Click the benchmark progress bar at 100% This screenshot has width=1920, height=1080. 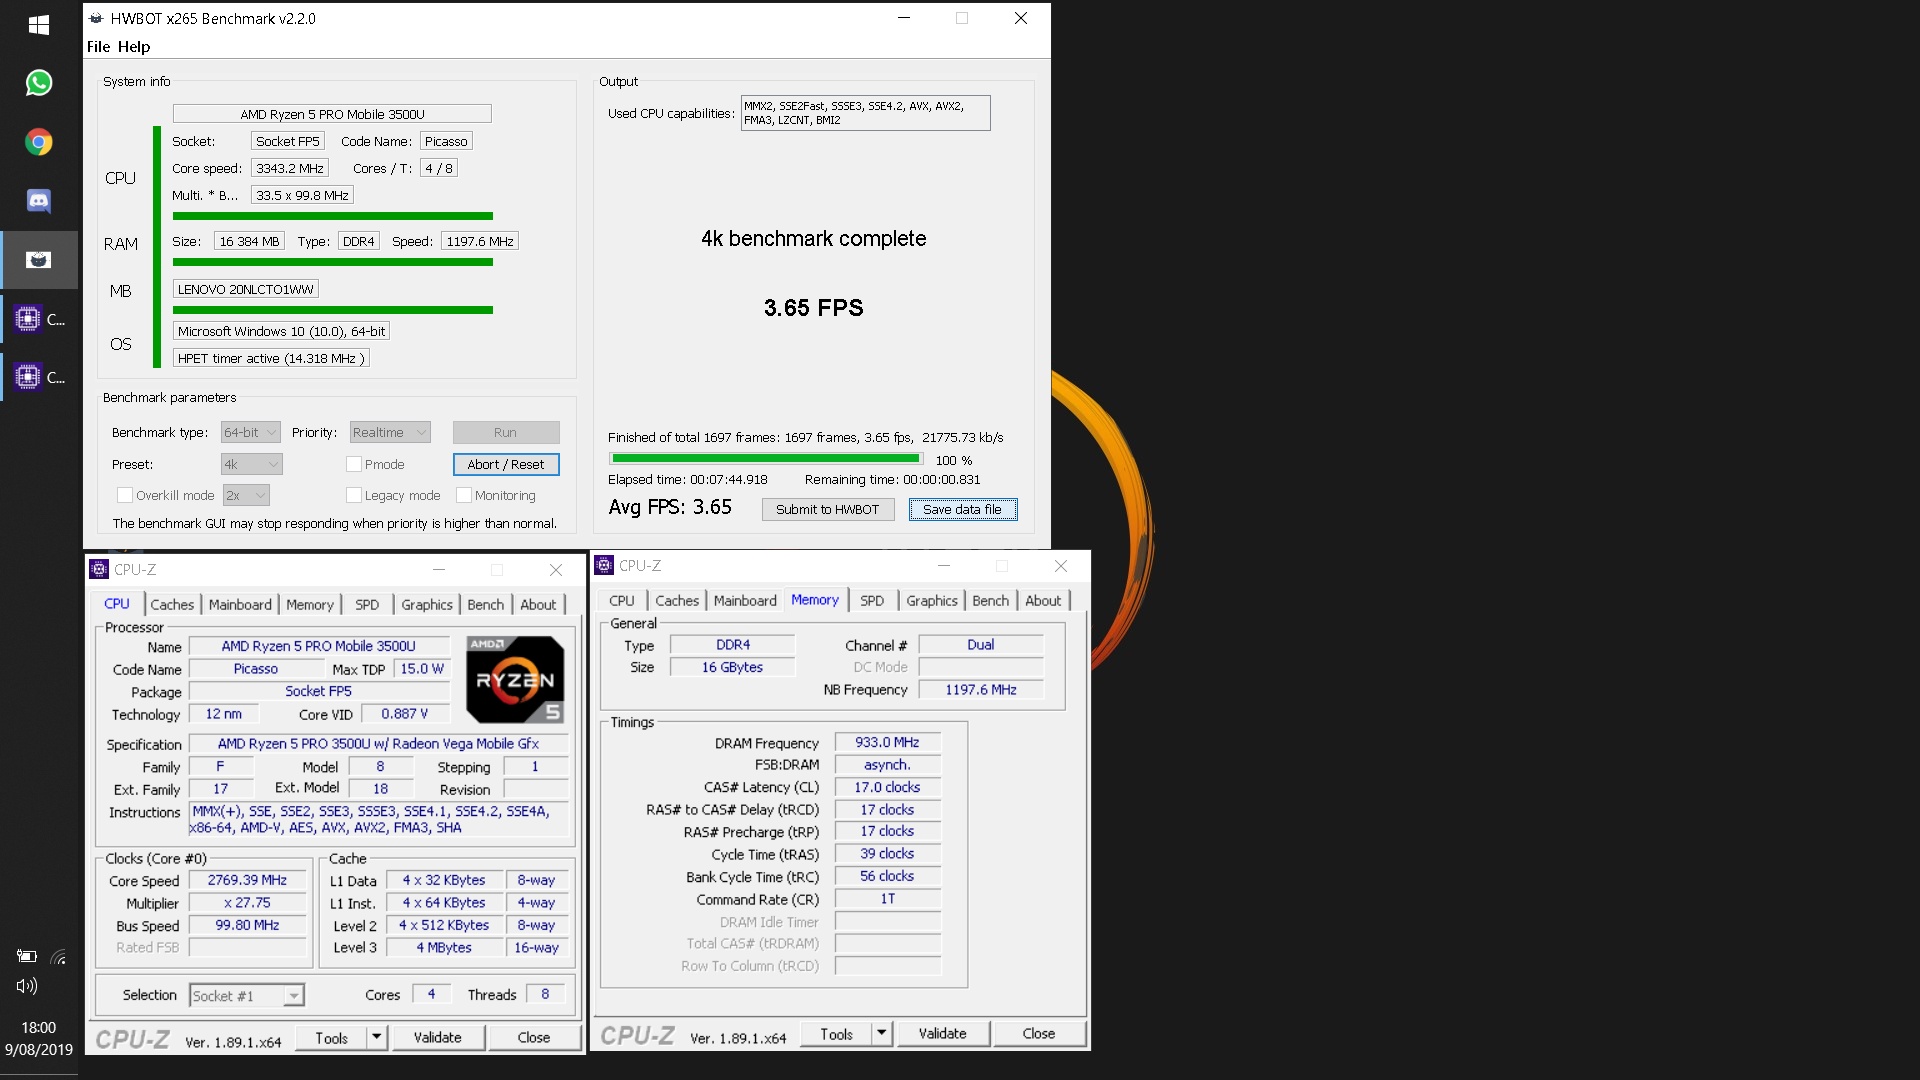[766, 459]
